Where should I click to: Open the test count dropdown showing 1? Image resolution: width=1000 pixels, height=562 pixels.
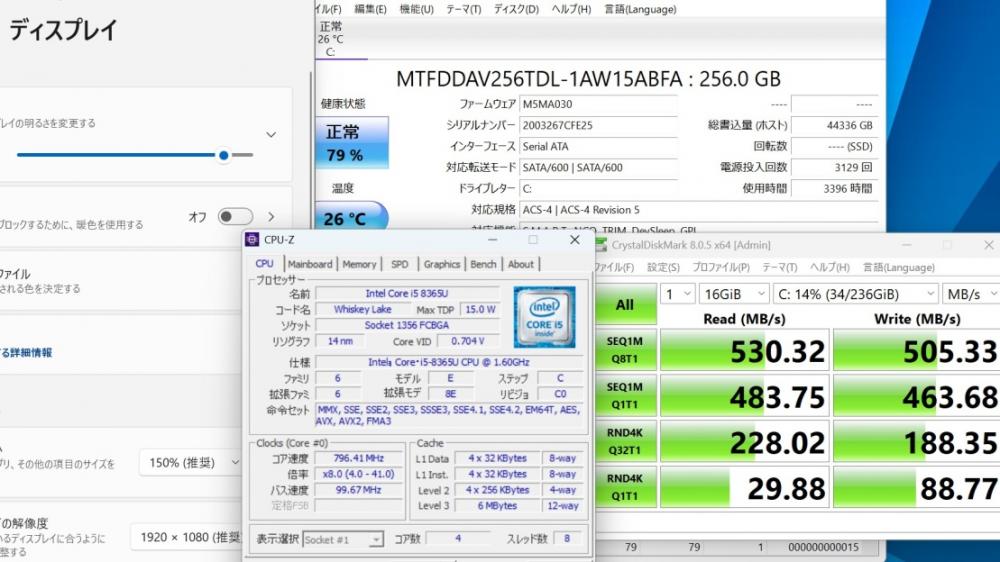(x=678, y=294)
